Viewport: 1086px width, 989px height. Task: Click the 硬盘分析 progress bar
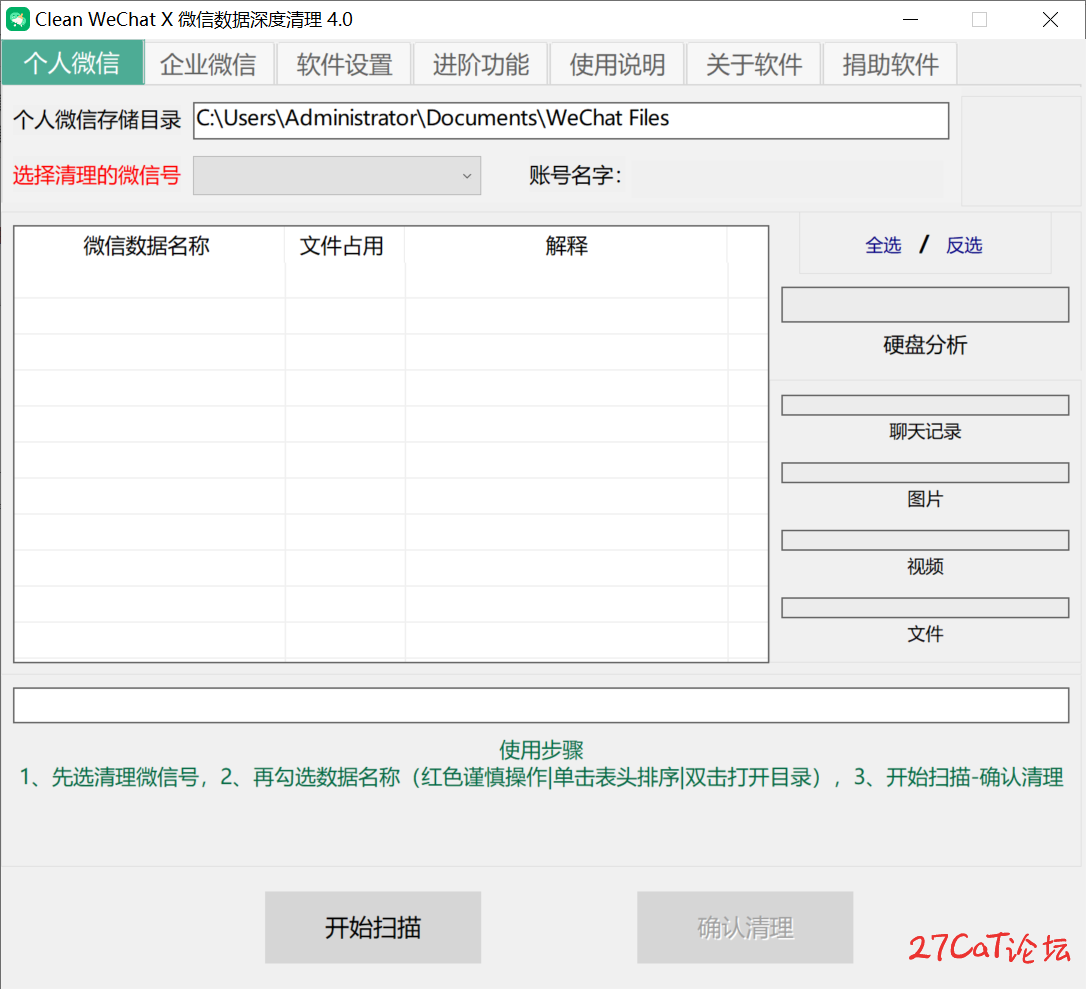click(925, 305)
